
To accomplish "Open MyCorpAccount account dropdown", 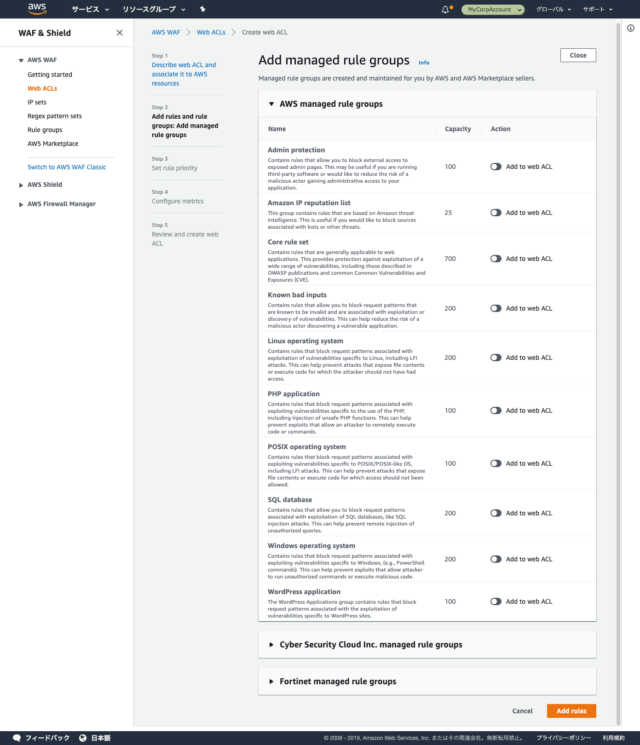I will click(x=493, y=10).
